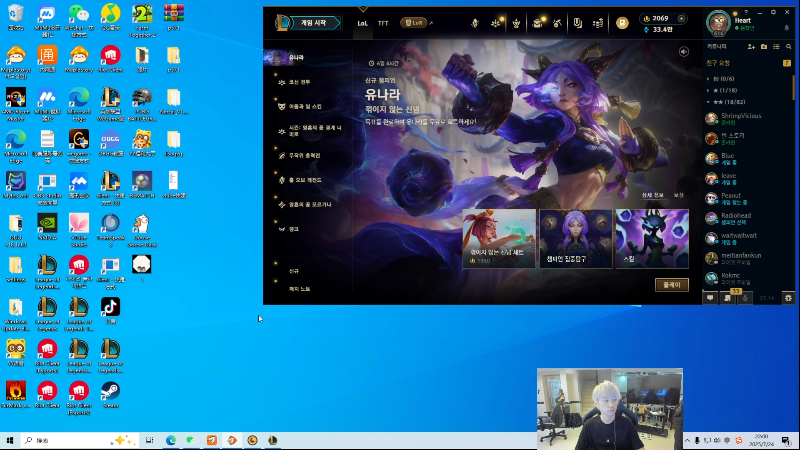Click the help question mark in client title bar
This screenshot has width=800, height=450.
coord(746,12)
